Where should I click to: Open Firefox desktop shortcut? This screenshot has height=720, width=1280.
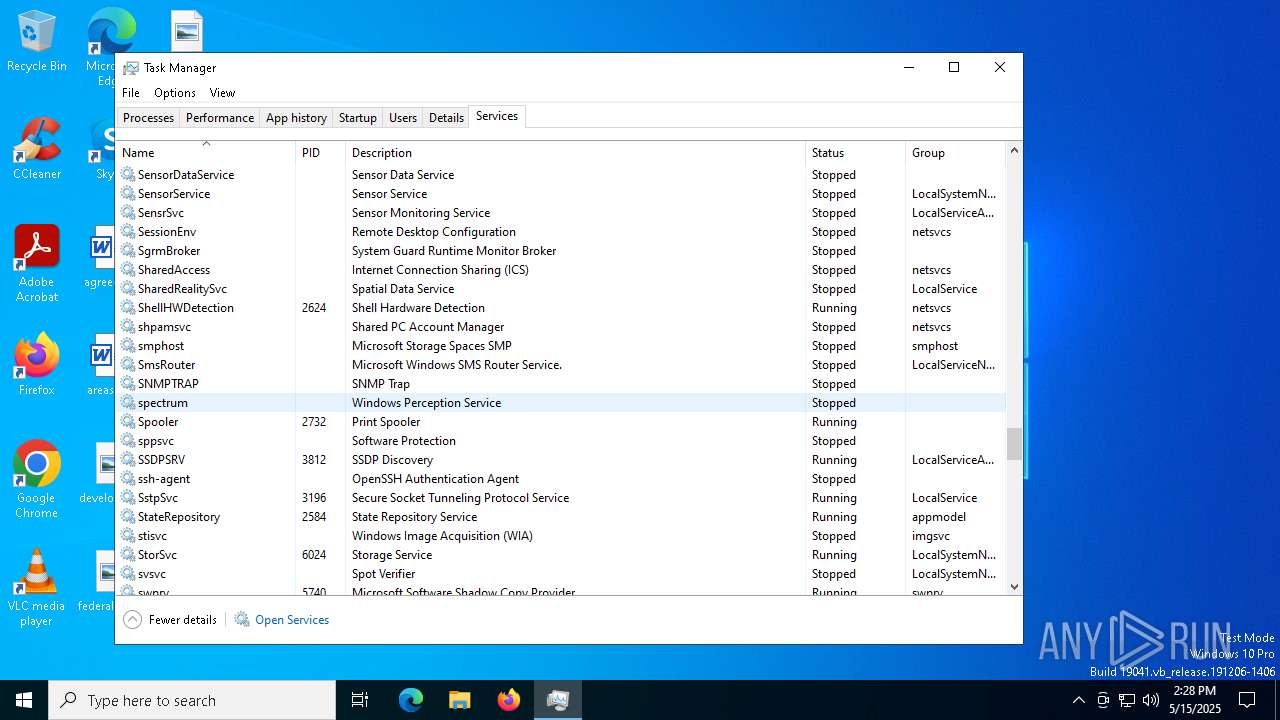pyautogui.click(x=37, y=365)
